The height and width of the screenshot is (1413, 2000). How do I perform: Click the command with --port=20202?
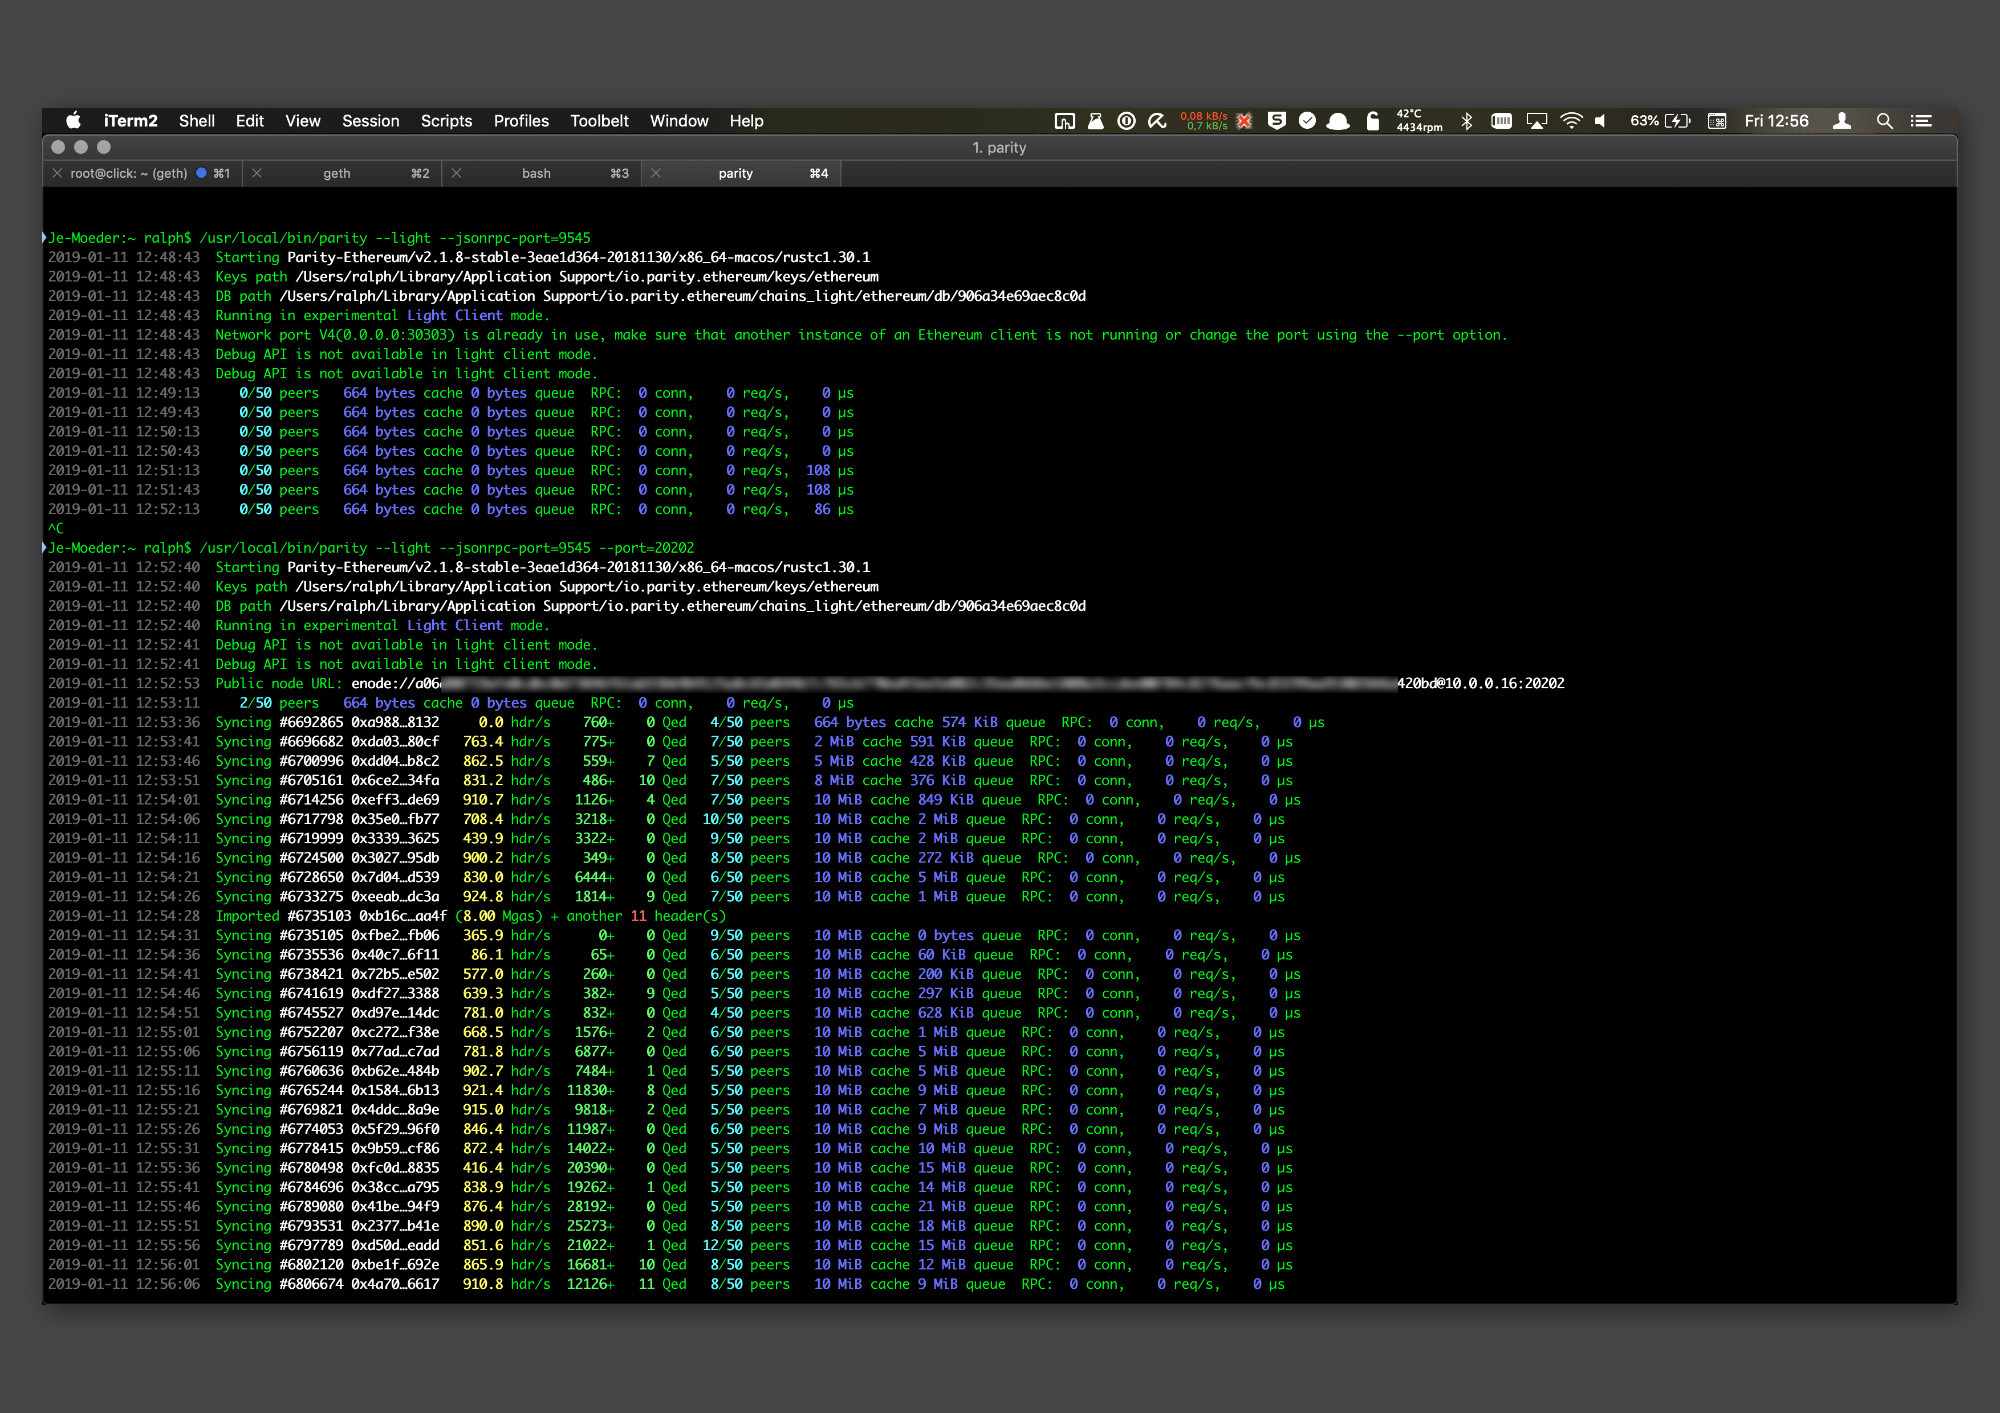(x=371, y=548)
